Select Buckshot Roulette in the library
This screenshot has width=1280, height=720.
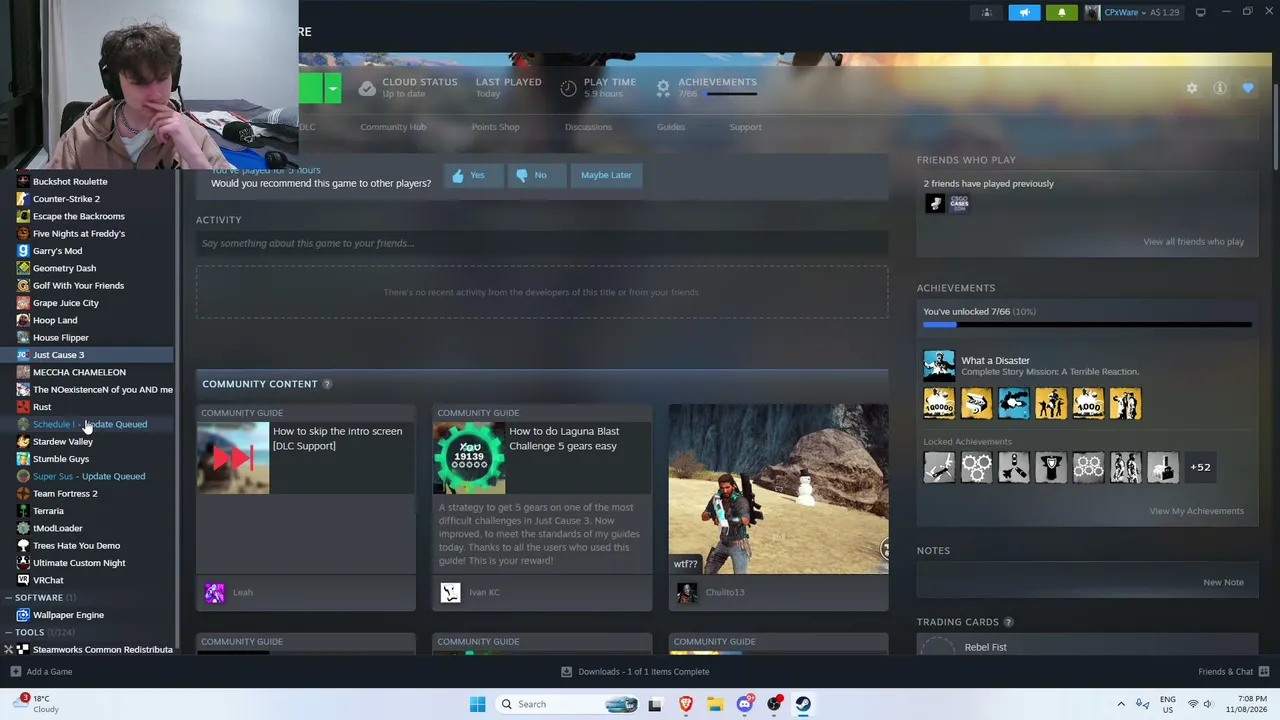pos(70,182)
